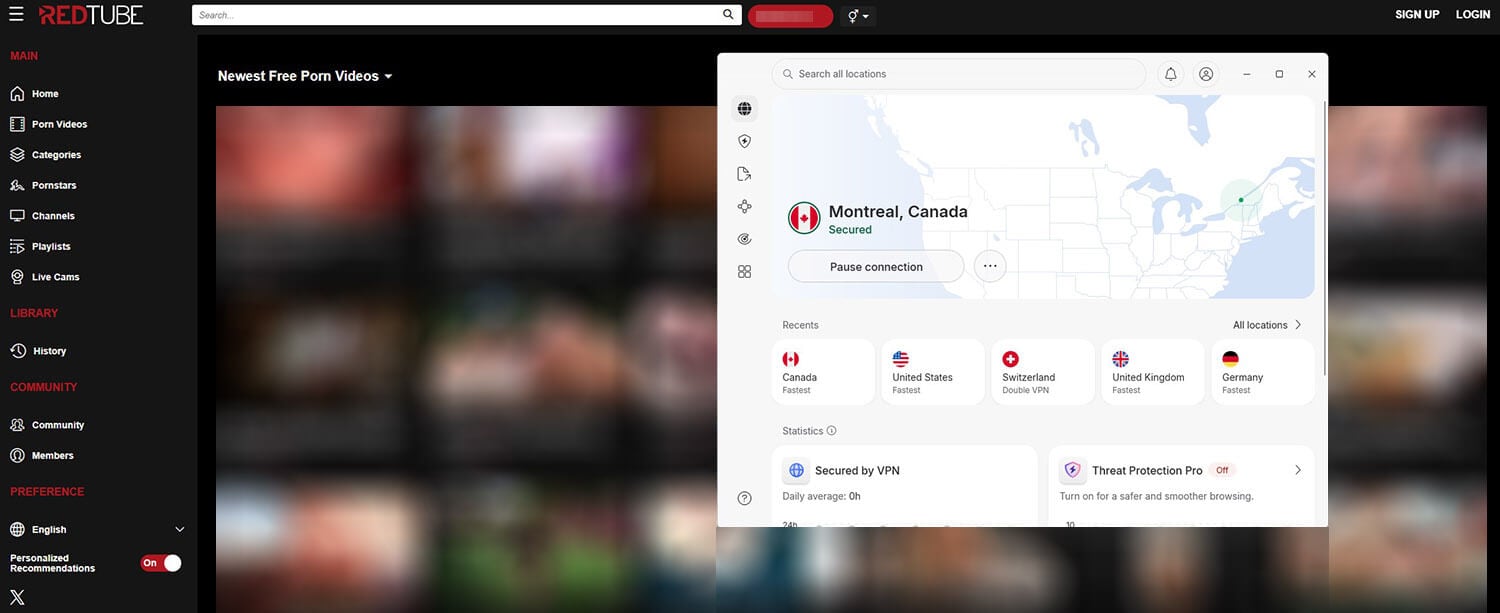Open the notifications bell in the VPN app
Viewport: 1500px width, 613px height.
(1170, 74)
